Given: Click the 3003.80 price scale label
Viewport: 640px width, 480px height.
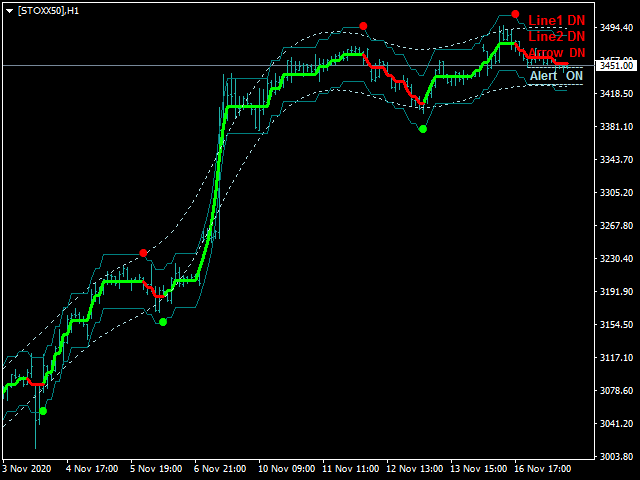Looking at the screenshot, I should tap(616, 457).
